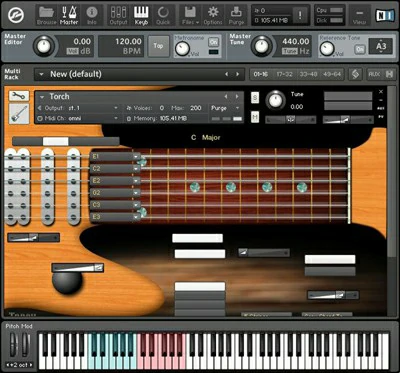Image resolution: width=400 pixels, height=373 pixels.
Task: Turn the Metronome On
Action: [x=213, y=42]
